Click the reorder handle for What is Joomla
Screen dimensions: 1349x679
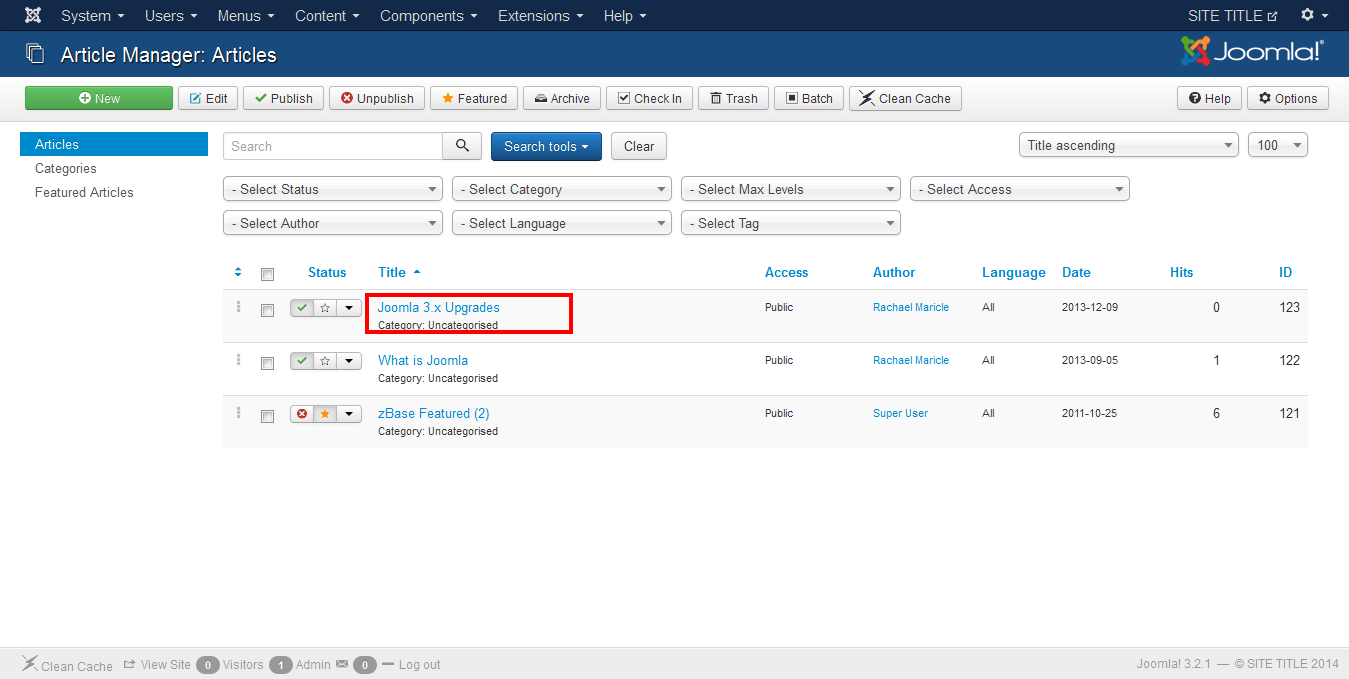coord(238,359)
